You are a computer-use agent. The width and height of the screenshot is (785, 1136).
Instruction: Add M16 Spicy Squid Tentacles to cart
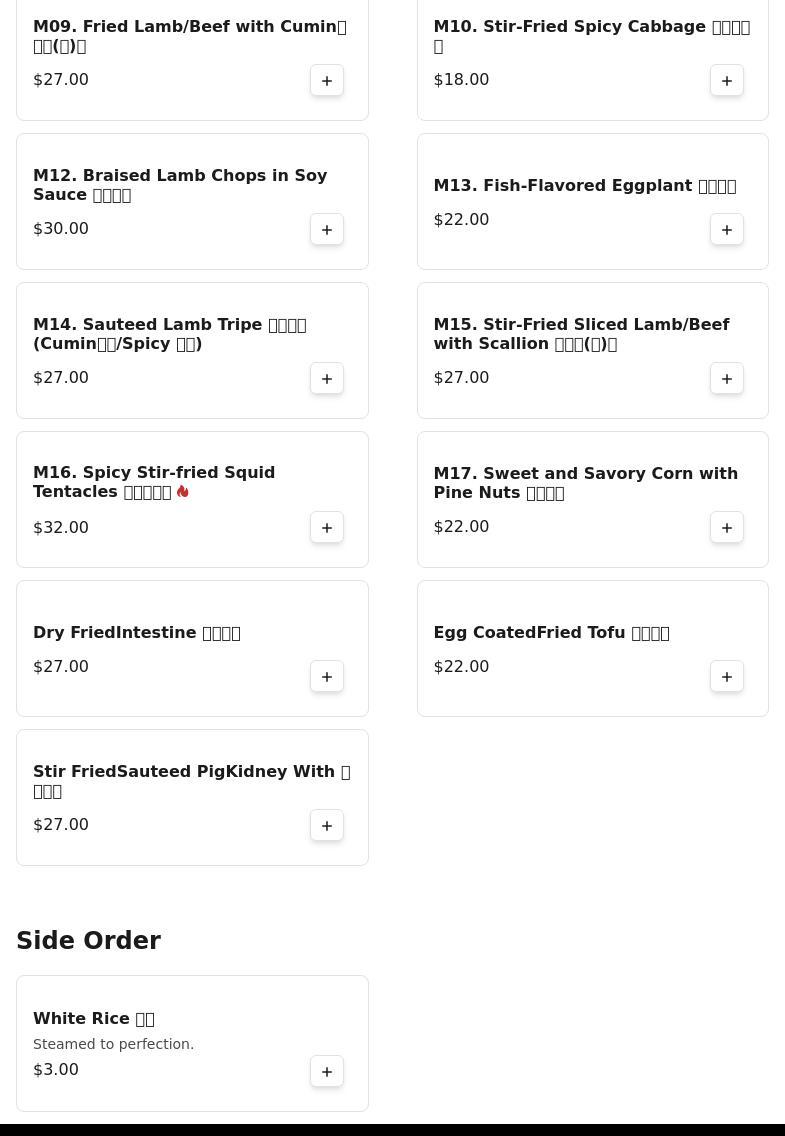tap(327, 527)
